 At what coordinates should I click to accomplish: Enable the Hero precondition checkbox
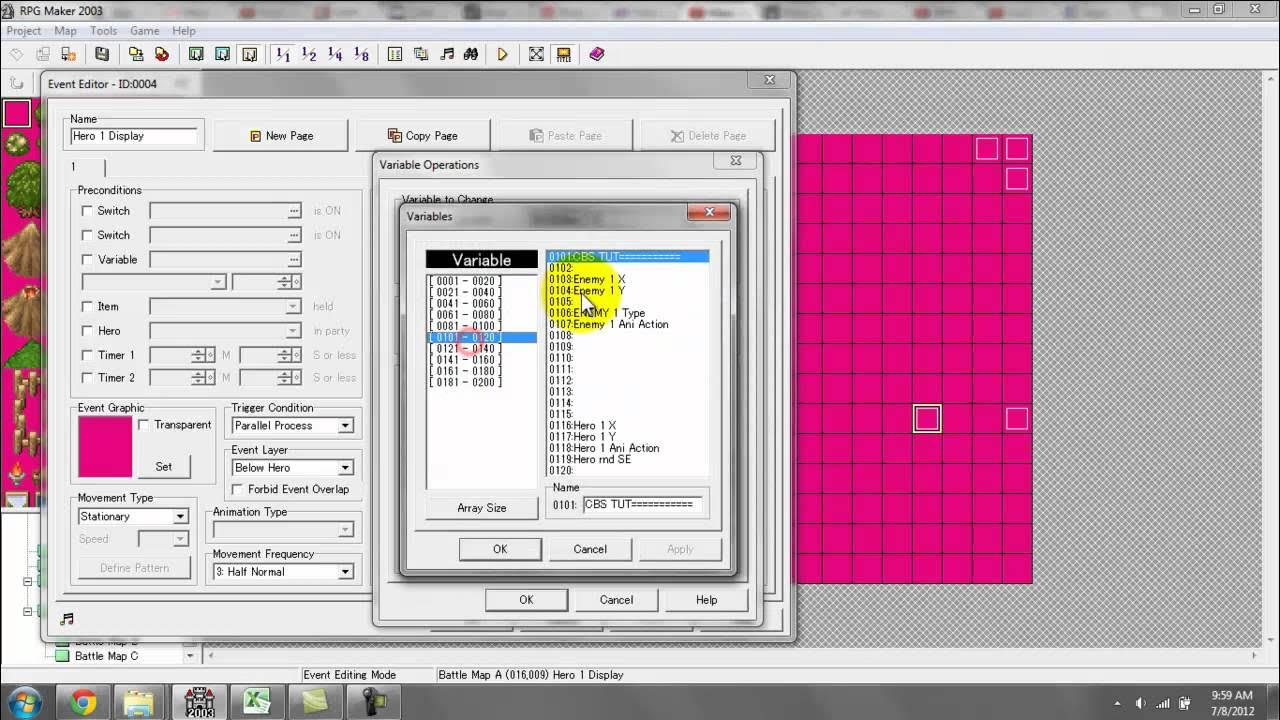pyautogui.click(x=87, y=330)
